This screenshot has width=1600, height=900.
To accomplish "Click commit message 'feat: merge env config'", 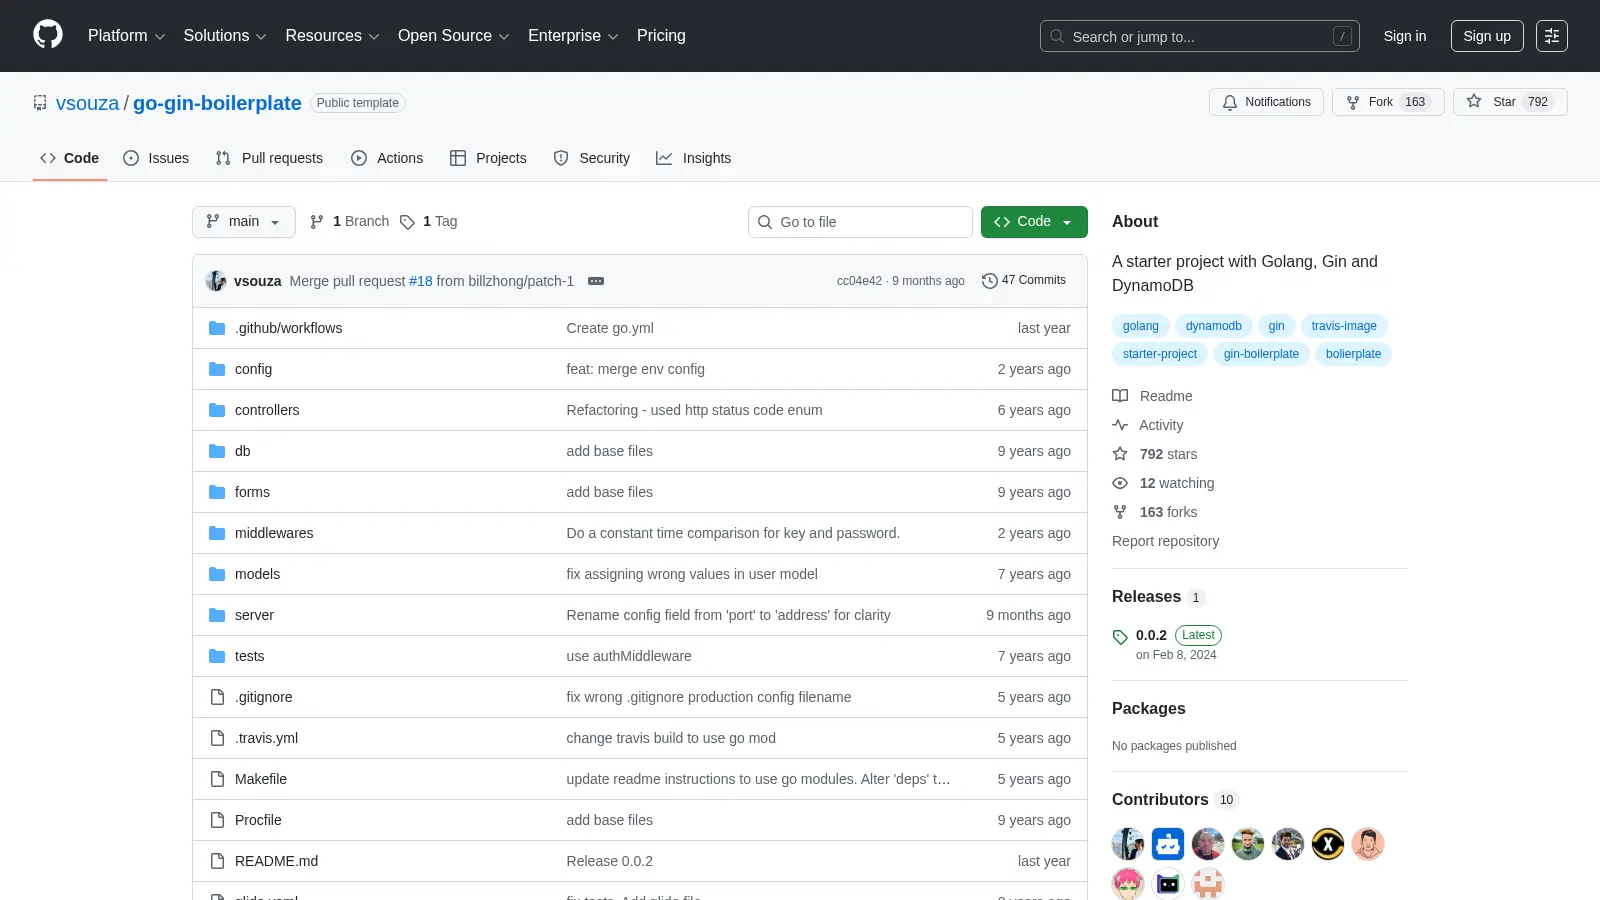I will 635,369.
